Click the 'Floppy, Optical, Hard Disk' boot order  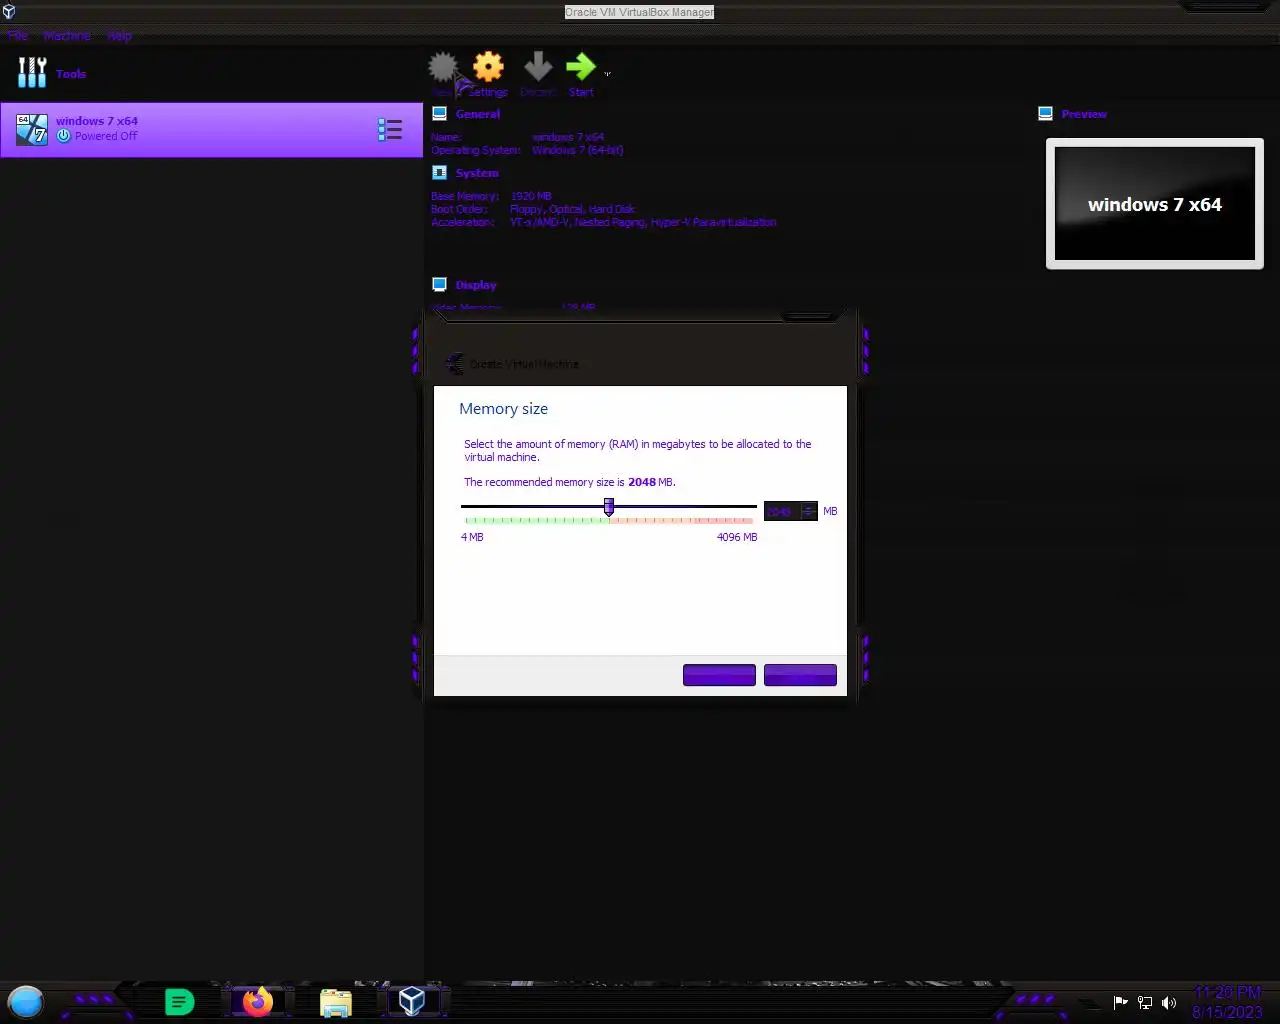(572, 209)
